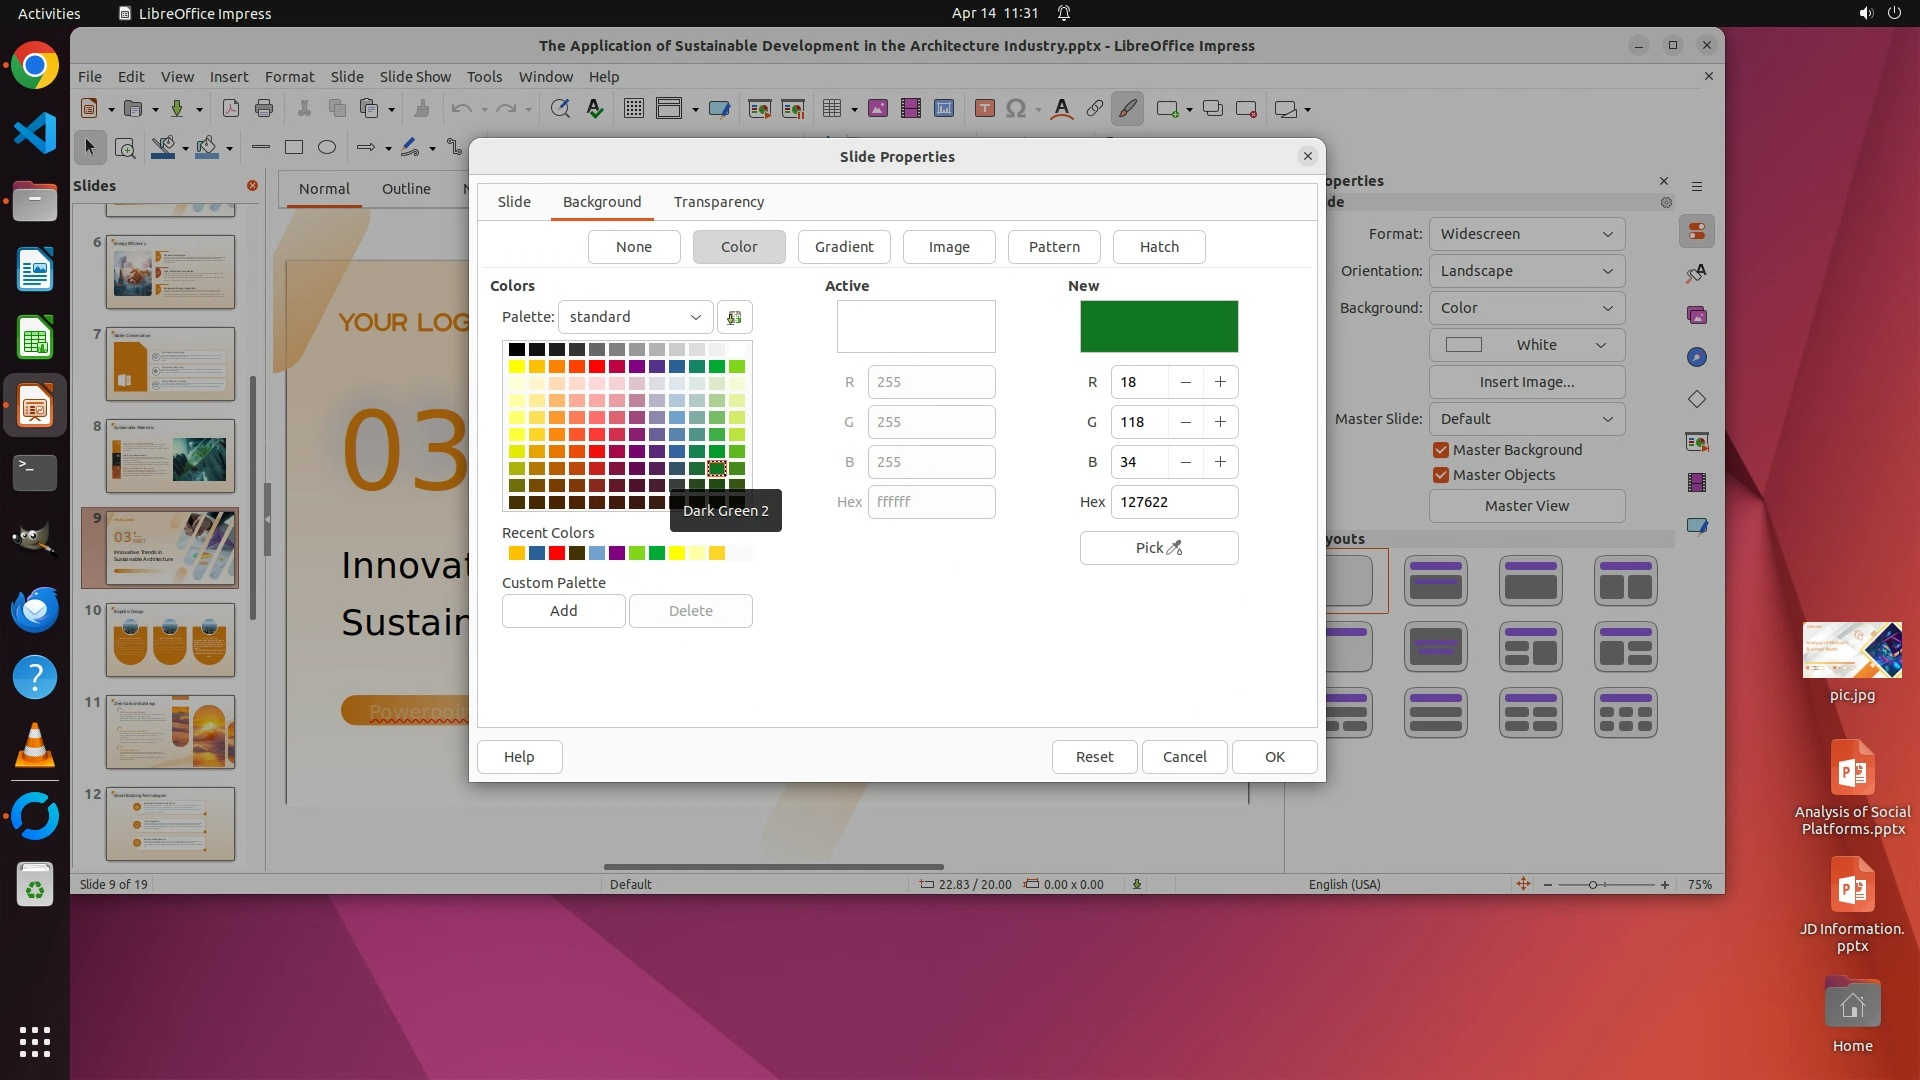1920x1080 pixels.
Task: Pick the red swatch in Recent Colors
Action: pyautogui.click(x=557, y=553)
